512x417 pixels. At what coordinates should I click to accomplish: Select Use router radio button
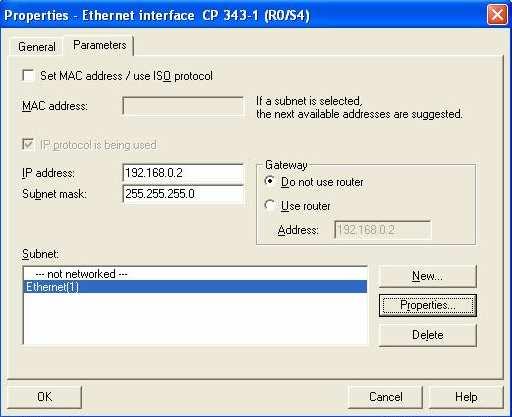[270, 206]
